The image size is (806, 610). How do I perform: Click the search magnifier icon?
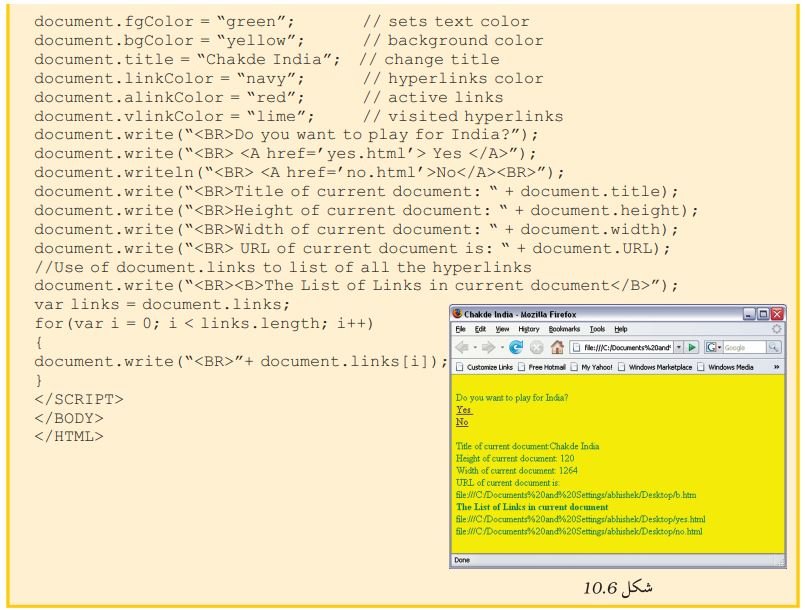point(774,347)
